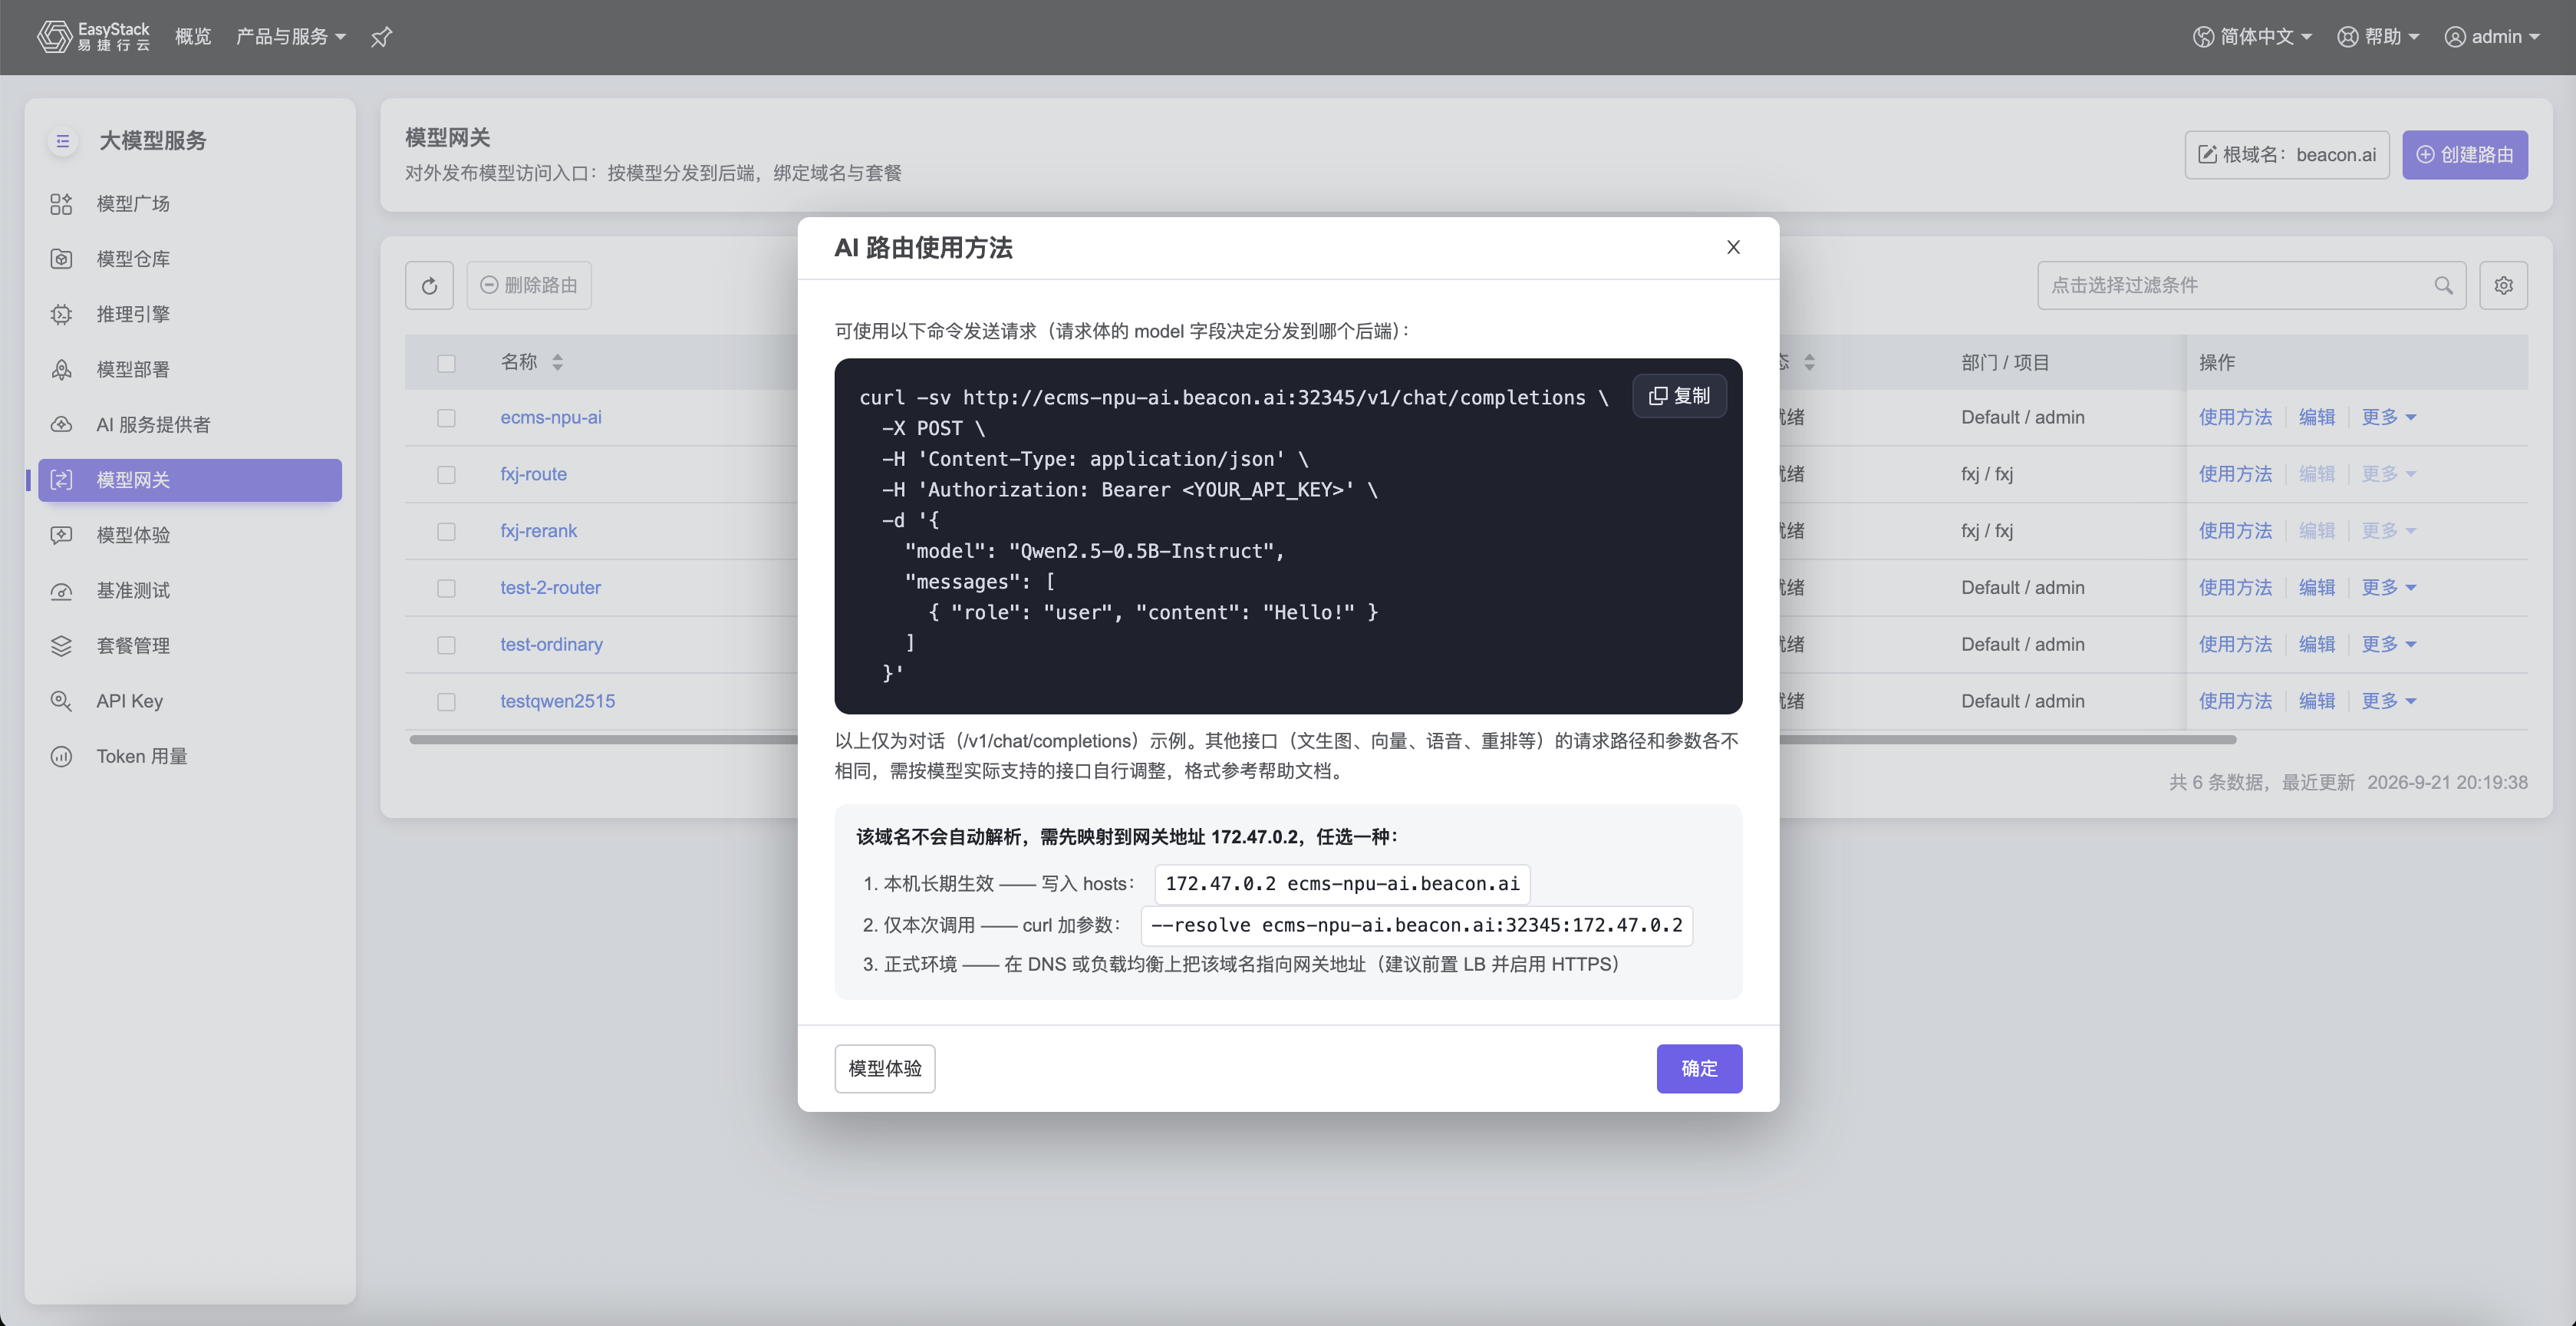Click the refresh icon above the route table
This screenshot has height=1326, width=2576.
tap(429, 286)
